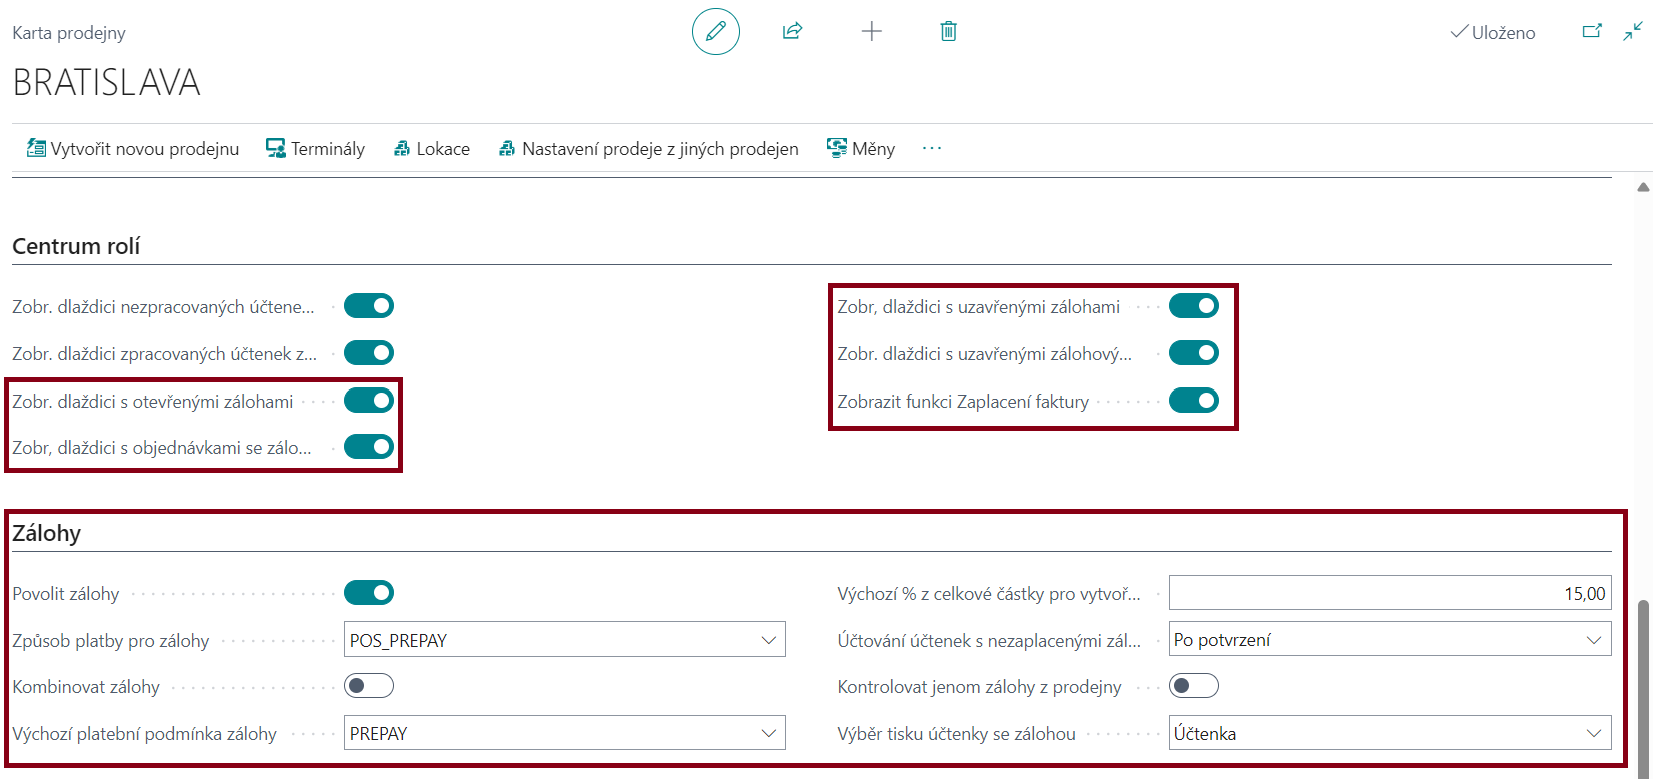The image size is (1657, 779).
Task: Toggle Zobr. dlaždici s otevřenými zálohami
Action: click(x=369, y=400)
